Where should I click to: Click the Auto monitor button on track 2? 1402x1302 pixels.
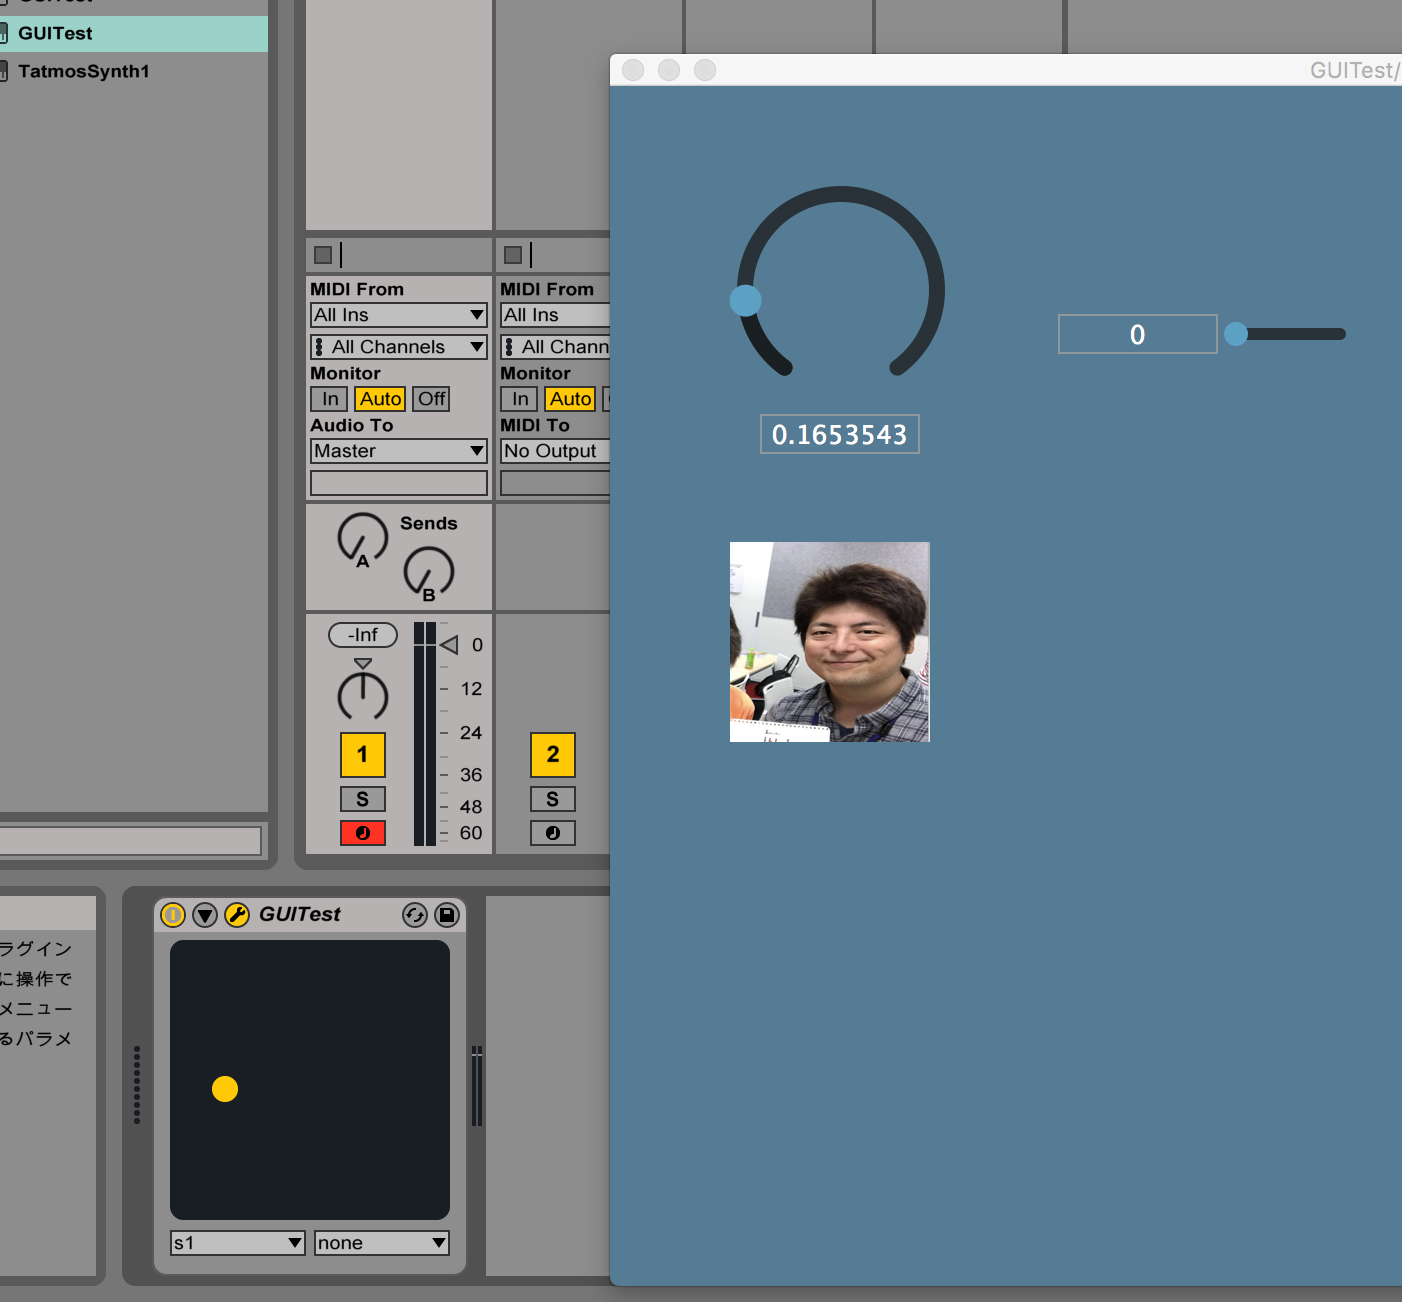tap(570, 399)
